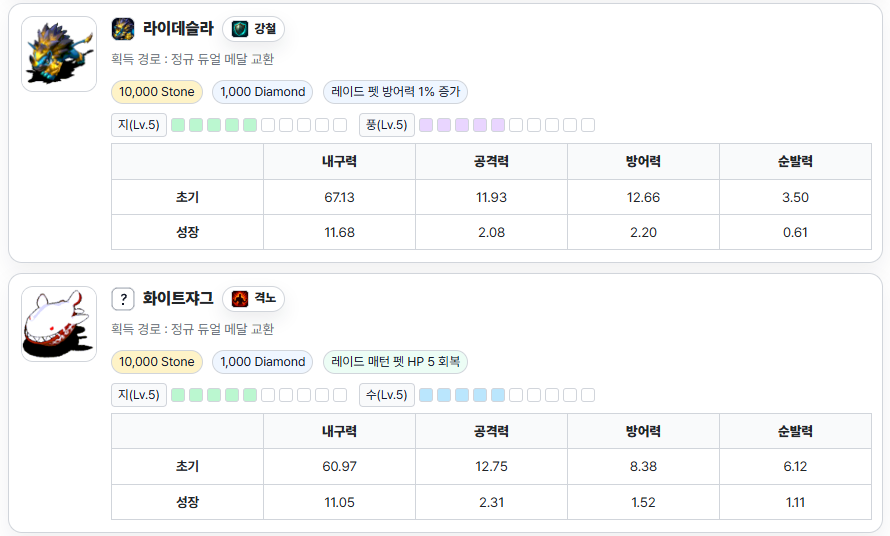Click the 강철 skill icon
Viewport: 890px width, 536px height.
pyautogui.click(x=240, y=29)
